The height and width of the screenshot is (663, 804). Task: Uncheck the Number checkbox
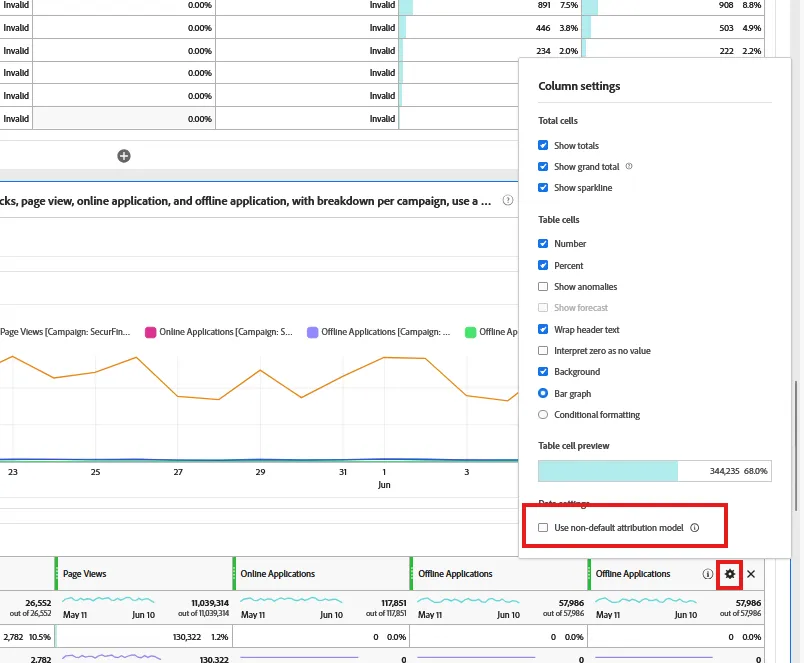tap(543, 243)
